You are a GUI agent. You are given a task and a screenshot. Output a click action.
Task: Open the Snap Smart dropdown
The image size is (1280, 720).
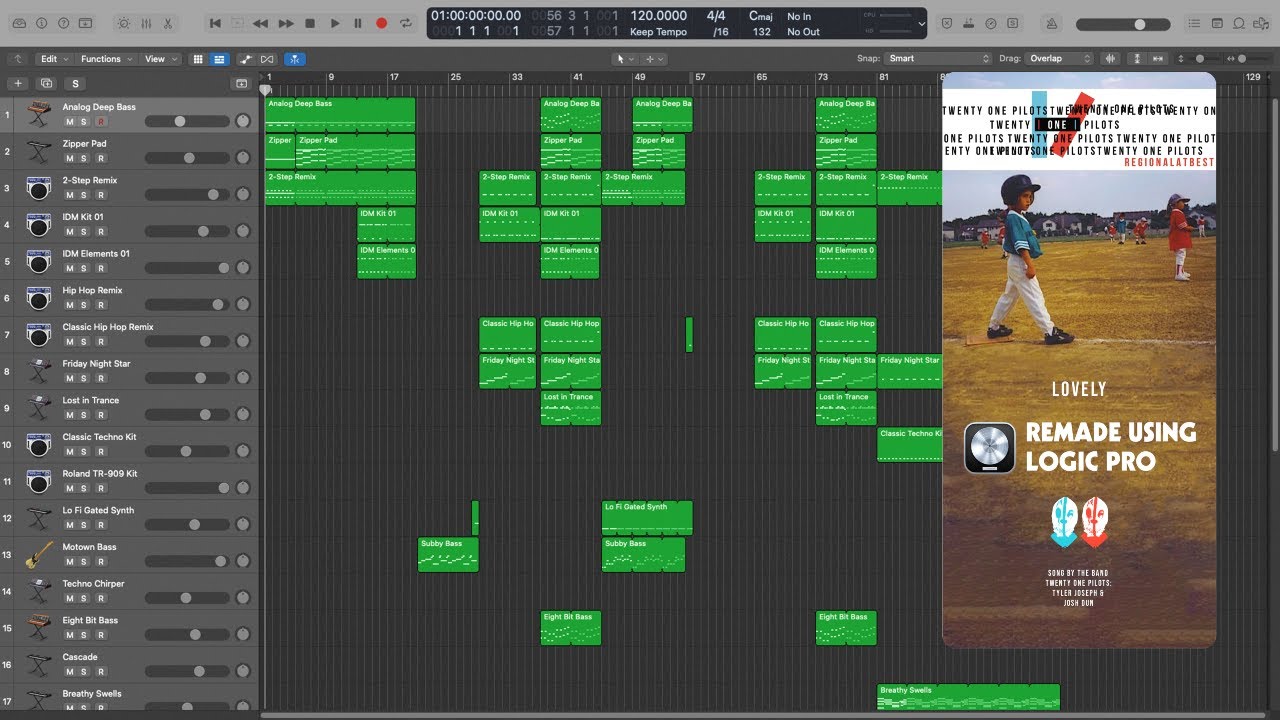coord(939,59)
